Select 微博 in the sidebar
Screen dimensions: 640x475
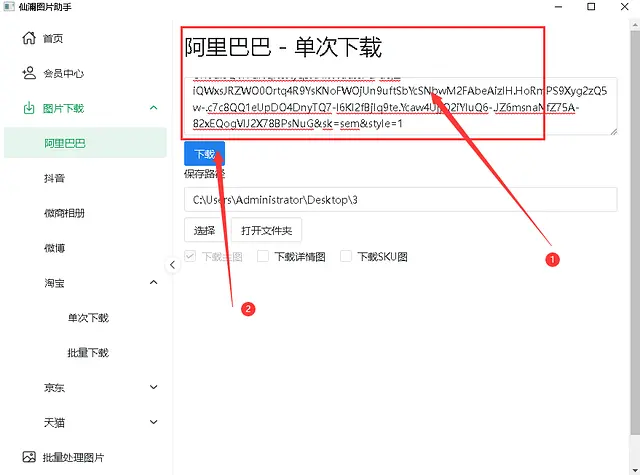[x=54, y=248]
